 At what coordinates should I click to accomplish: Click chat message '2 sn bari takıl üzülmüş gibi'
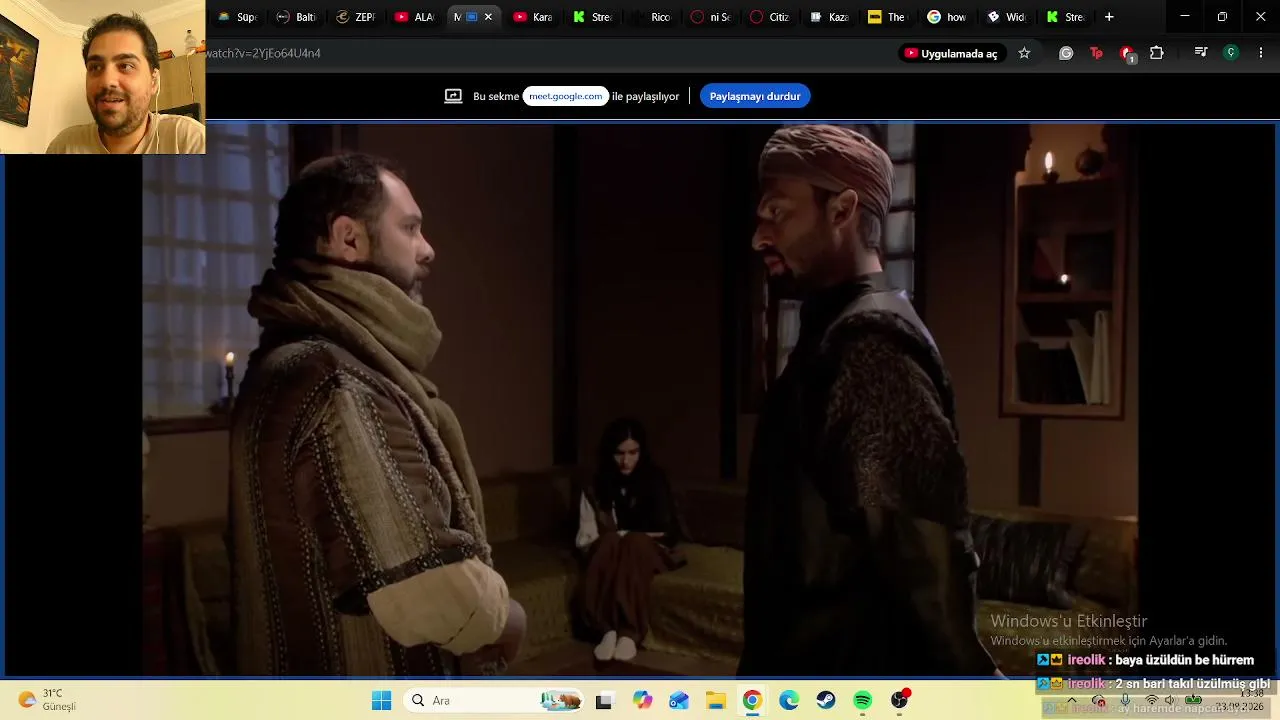[1192, 684]
